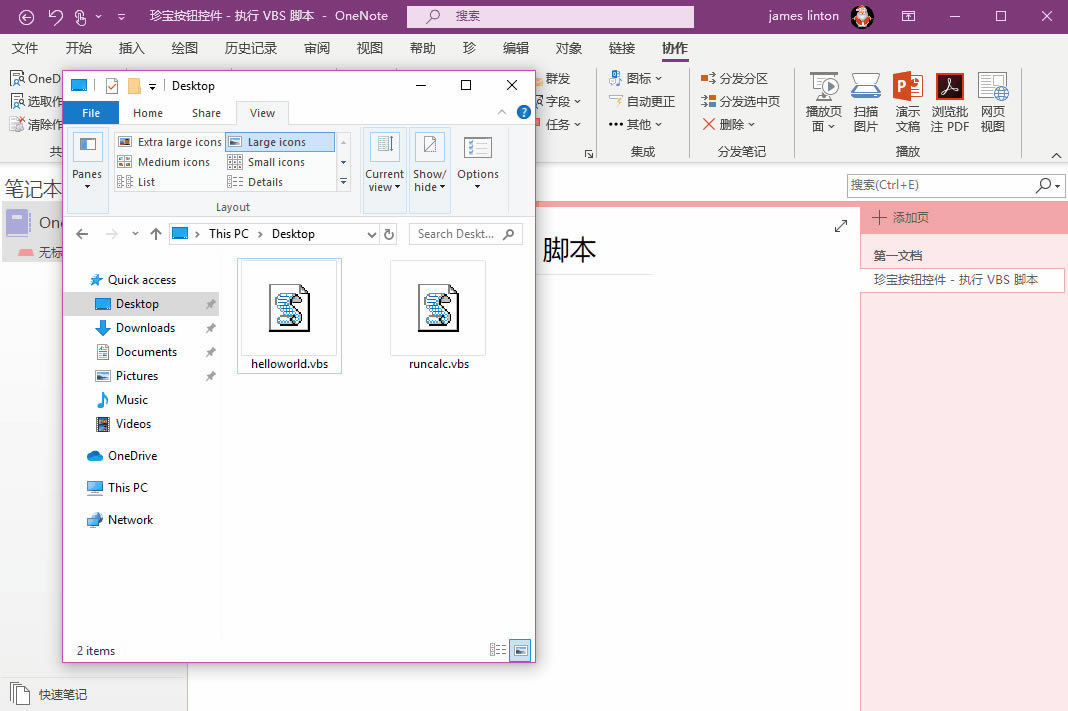Click the Search Desktop input field
Screen dimensions: 1068x711
pos(458,233)
